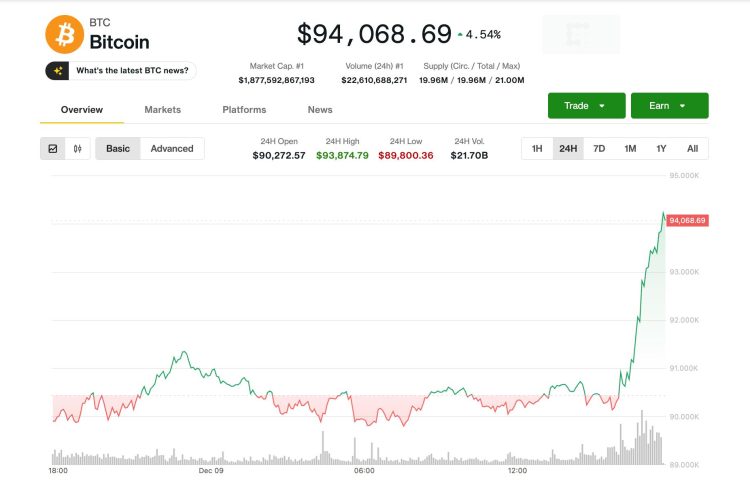Click the faded logo box near price

click(580, 34)
